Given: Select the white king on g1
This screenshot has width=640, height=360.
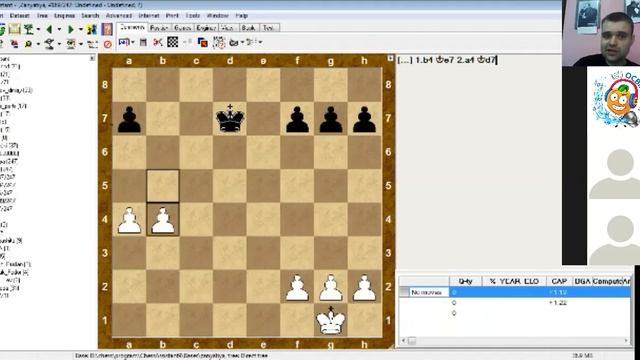Looking at the screenshot, I should [331, 320].
